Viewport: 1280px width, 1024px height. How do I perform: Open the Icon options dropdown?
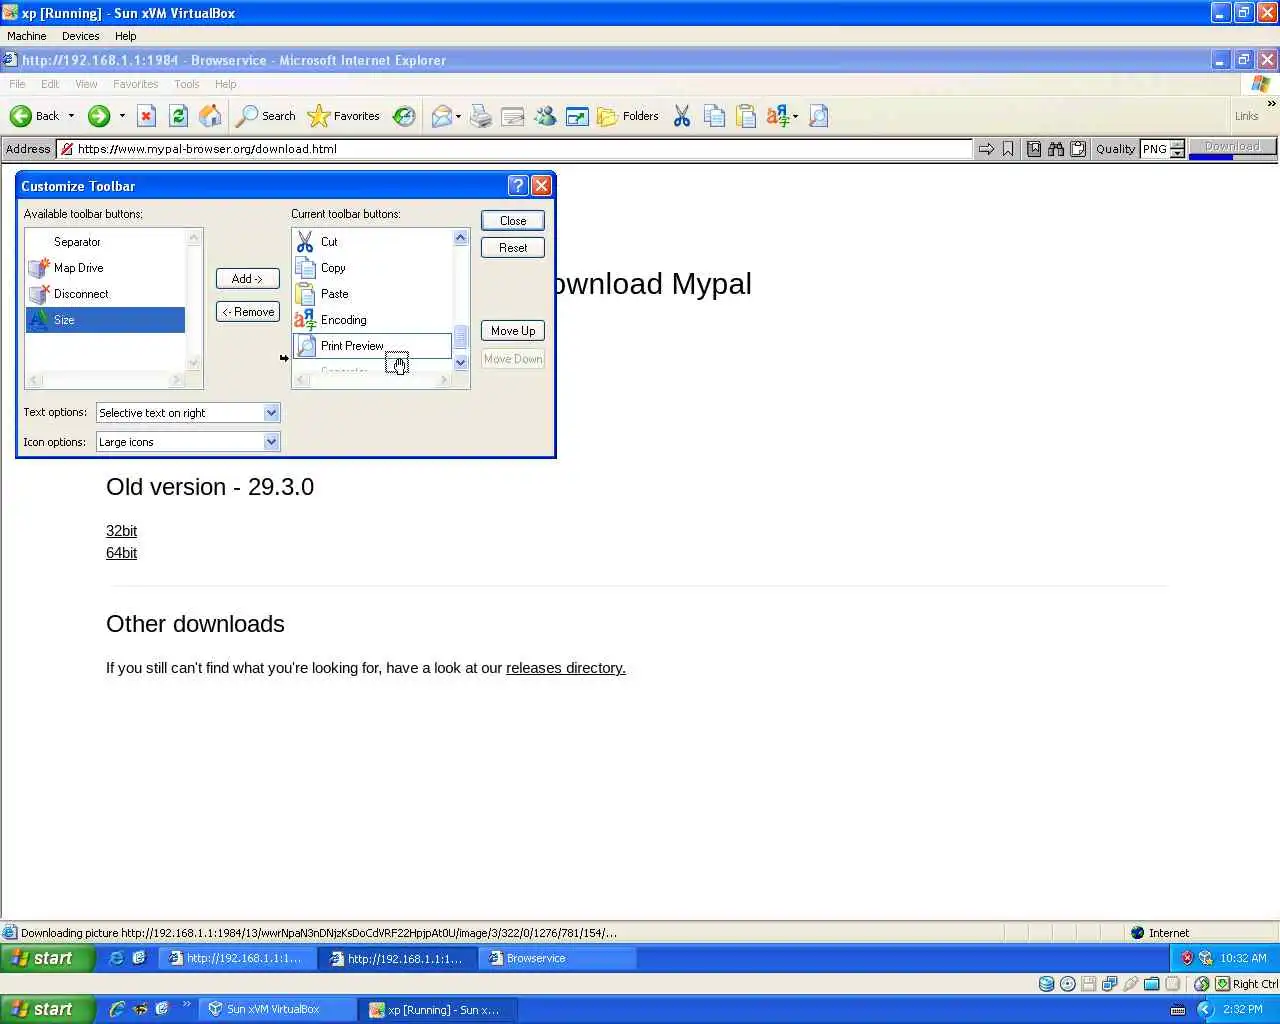188,442
